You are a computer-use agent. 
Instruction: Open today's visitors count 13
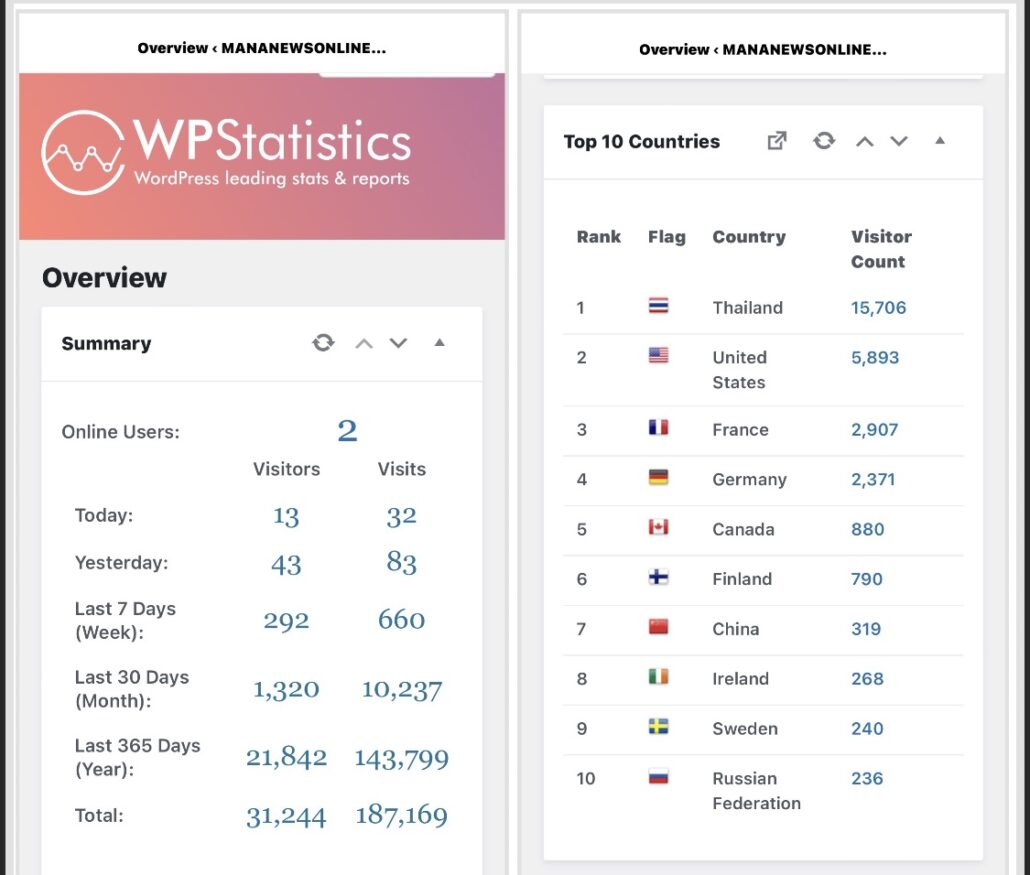point(286,516)
